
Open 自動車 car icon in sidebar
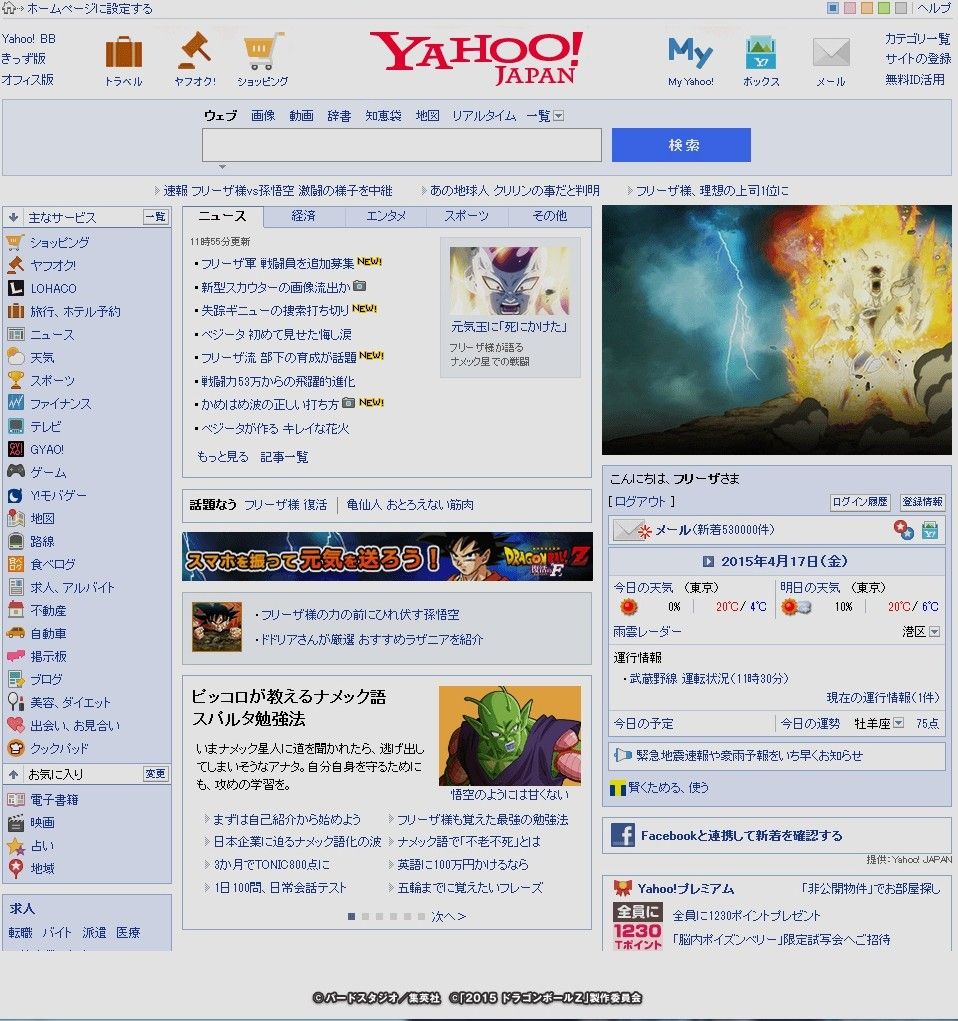coord(15,633)
